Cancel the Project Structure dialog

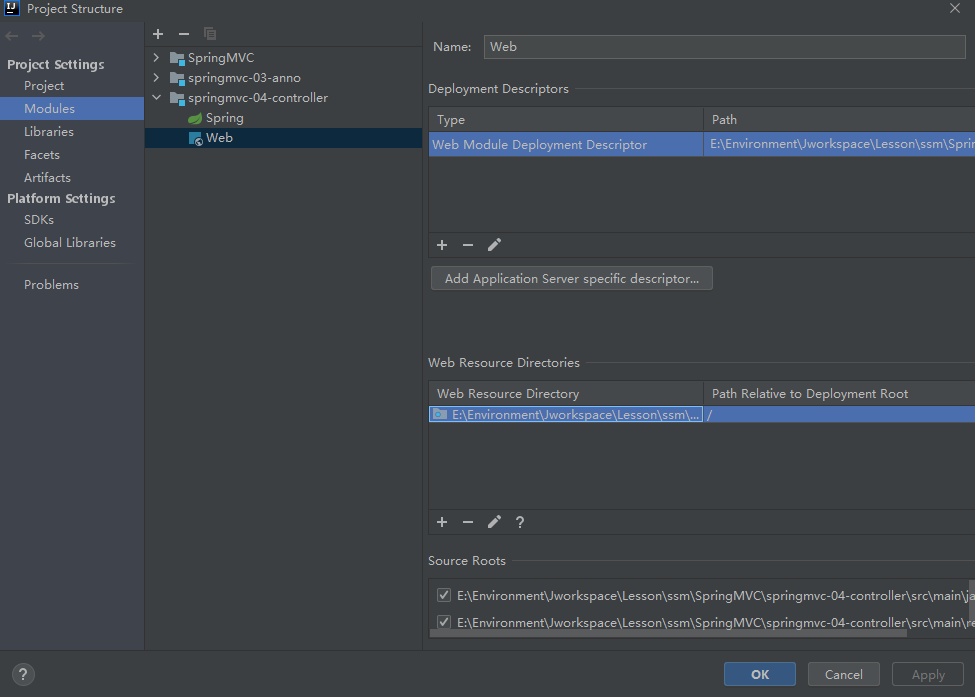(x=843, y=675)
